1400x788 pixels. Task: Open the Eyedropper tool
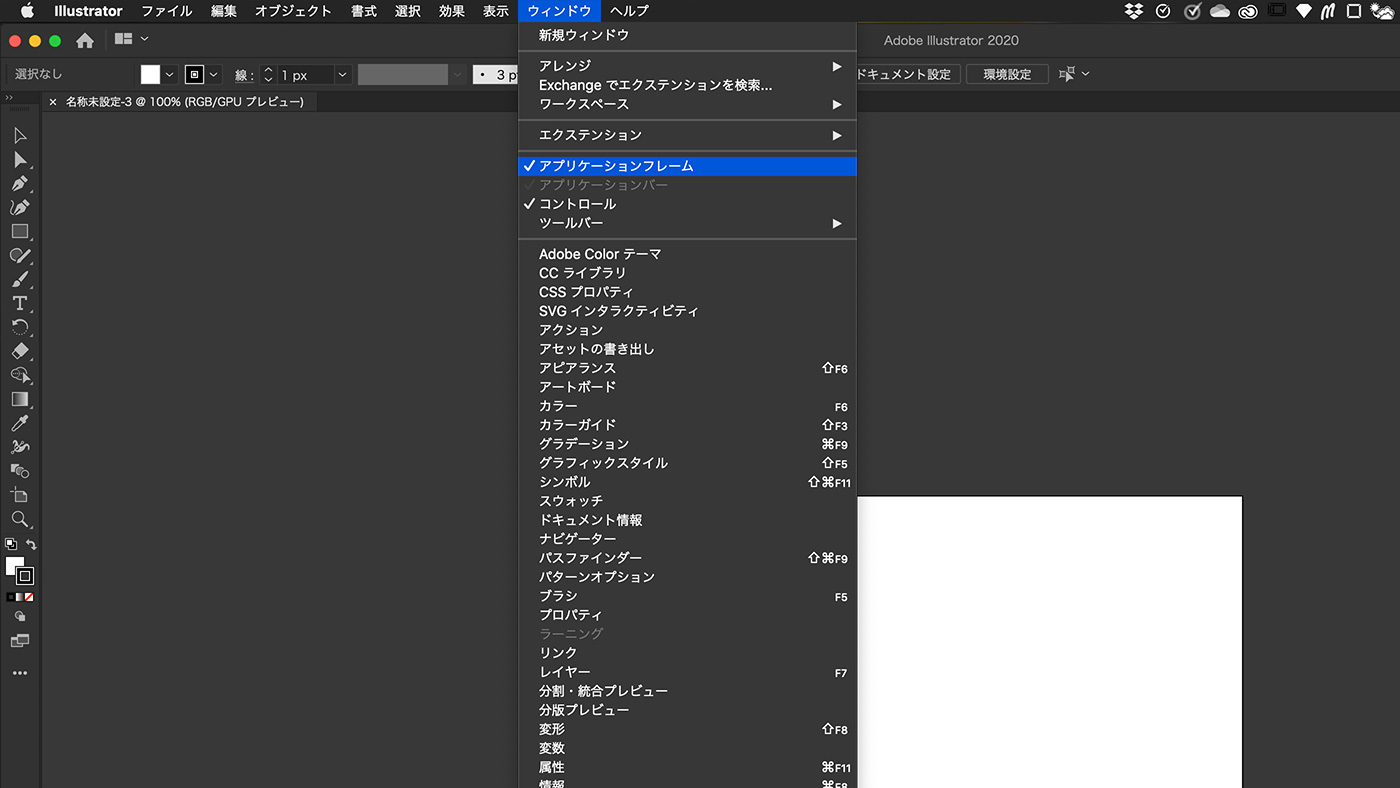20,423
